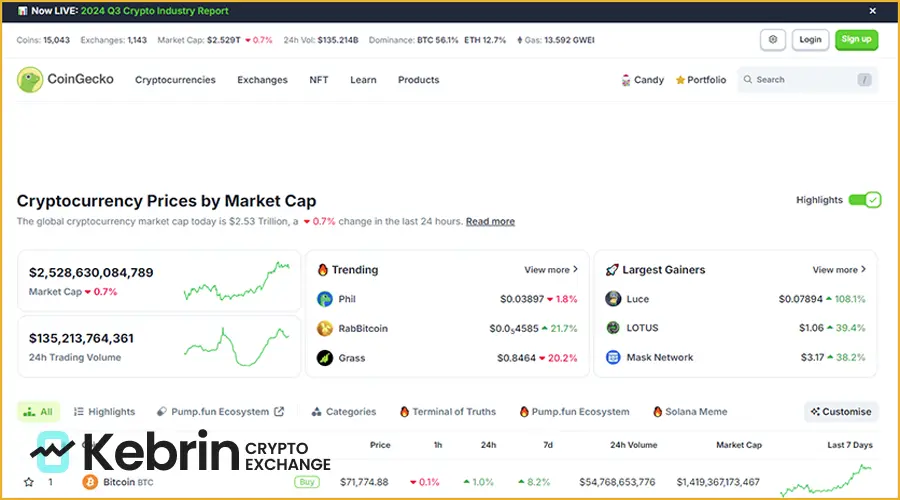Screen dimensions: 900x500
Task: Click the Coins: 15,043 stat
Action: [43, 40]
